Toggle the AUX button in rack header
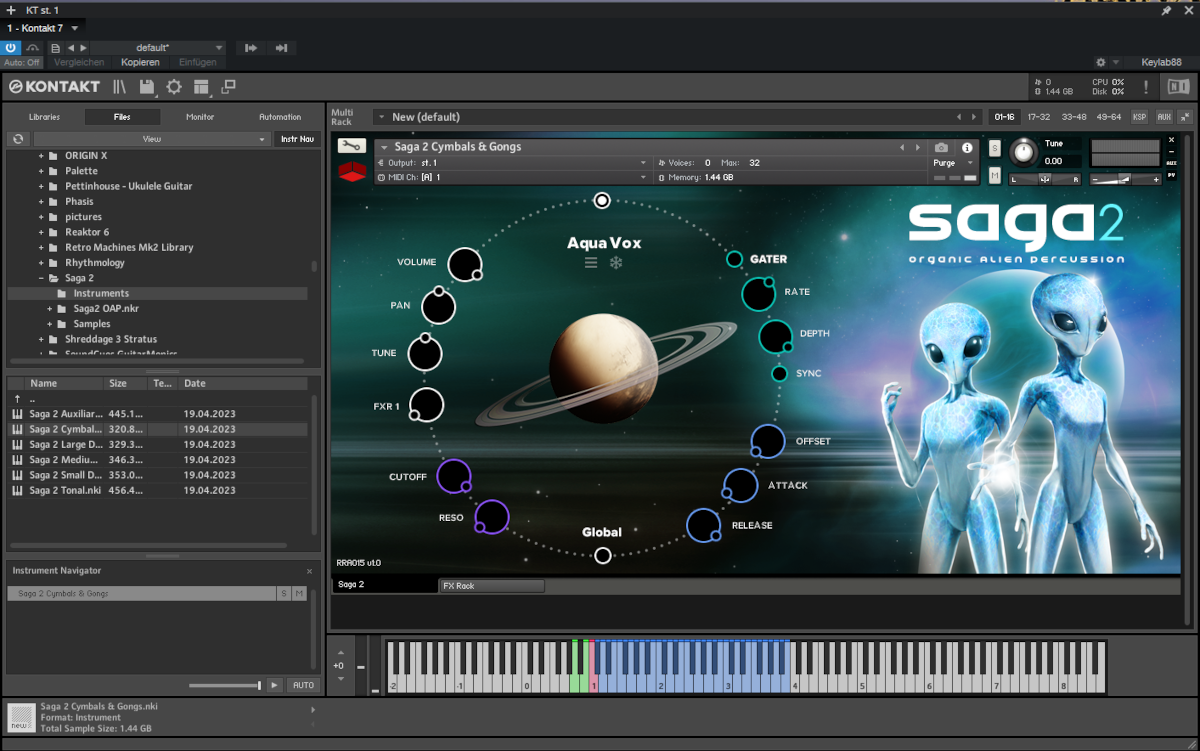The image size is (1200, 751). pos(1164,117)
